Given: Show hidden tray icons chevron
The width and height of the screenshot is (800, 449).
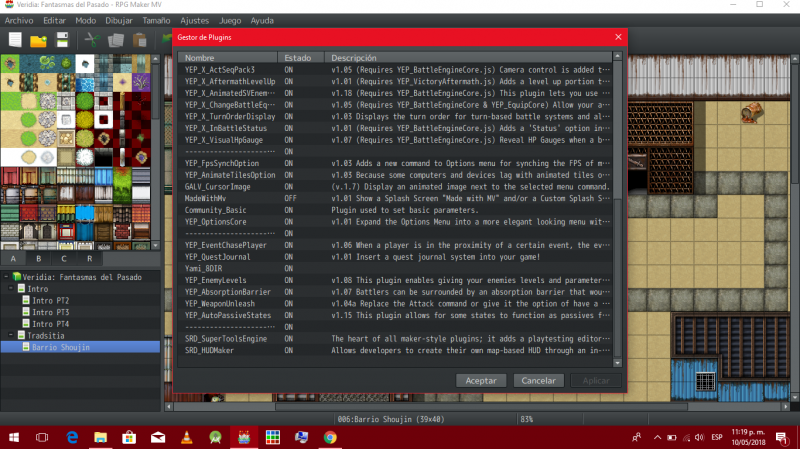Looking at the screenshot, I should coord(657,437).
